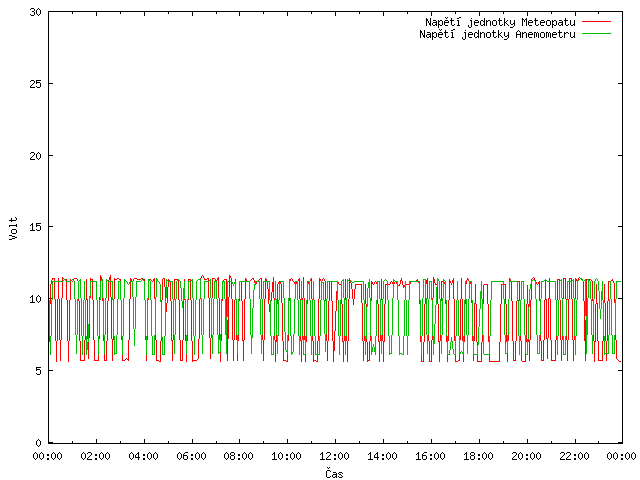Click the x-axis time label 20:00
Image resolution: width=640 pixels, height=480 pixels.
pos(527,456)
